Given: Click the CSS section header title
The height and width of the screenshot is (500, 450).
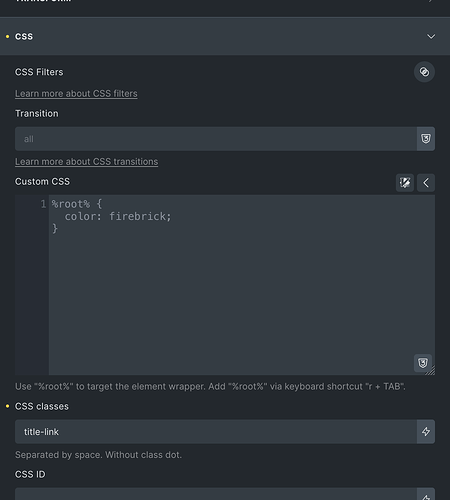Looking at the screenshot, I should (x=24, y=36).
